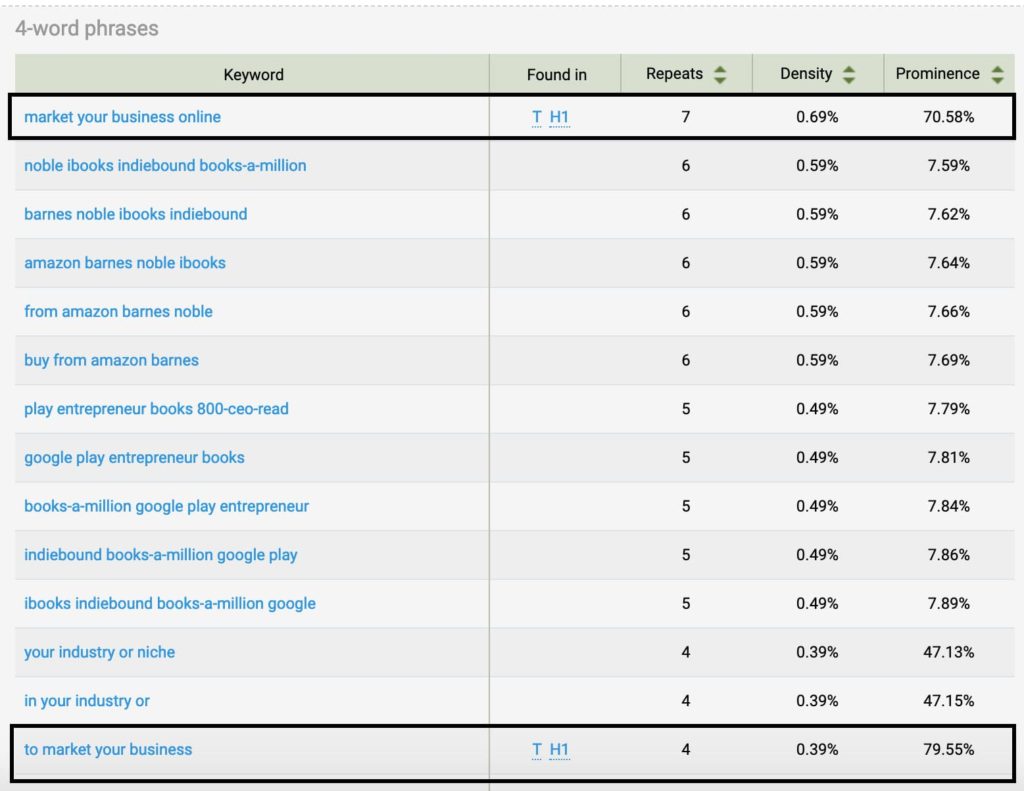Open 'books-a-million google play entrepreneur' keyword

click(167, 506)
